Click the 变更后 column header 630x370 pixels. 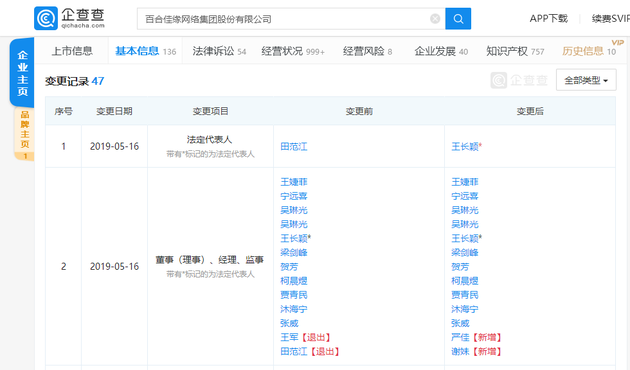click(x=530, y=111)
